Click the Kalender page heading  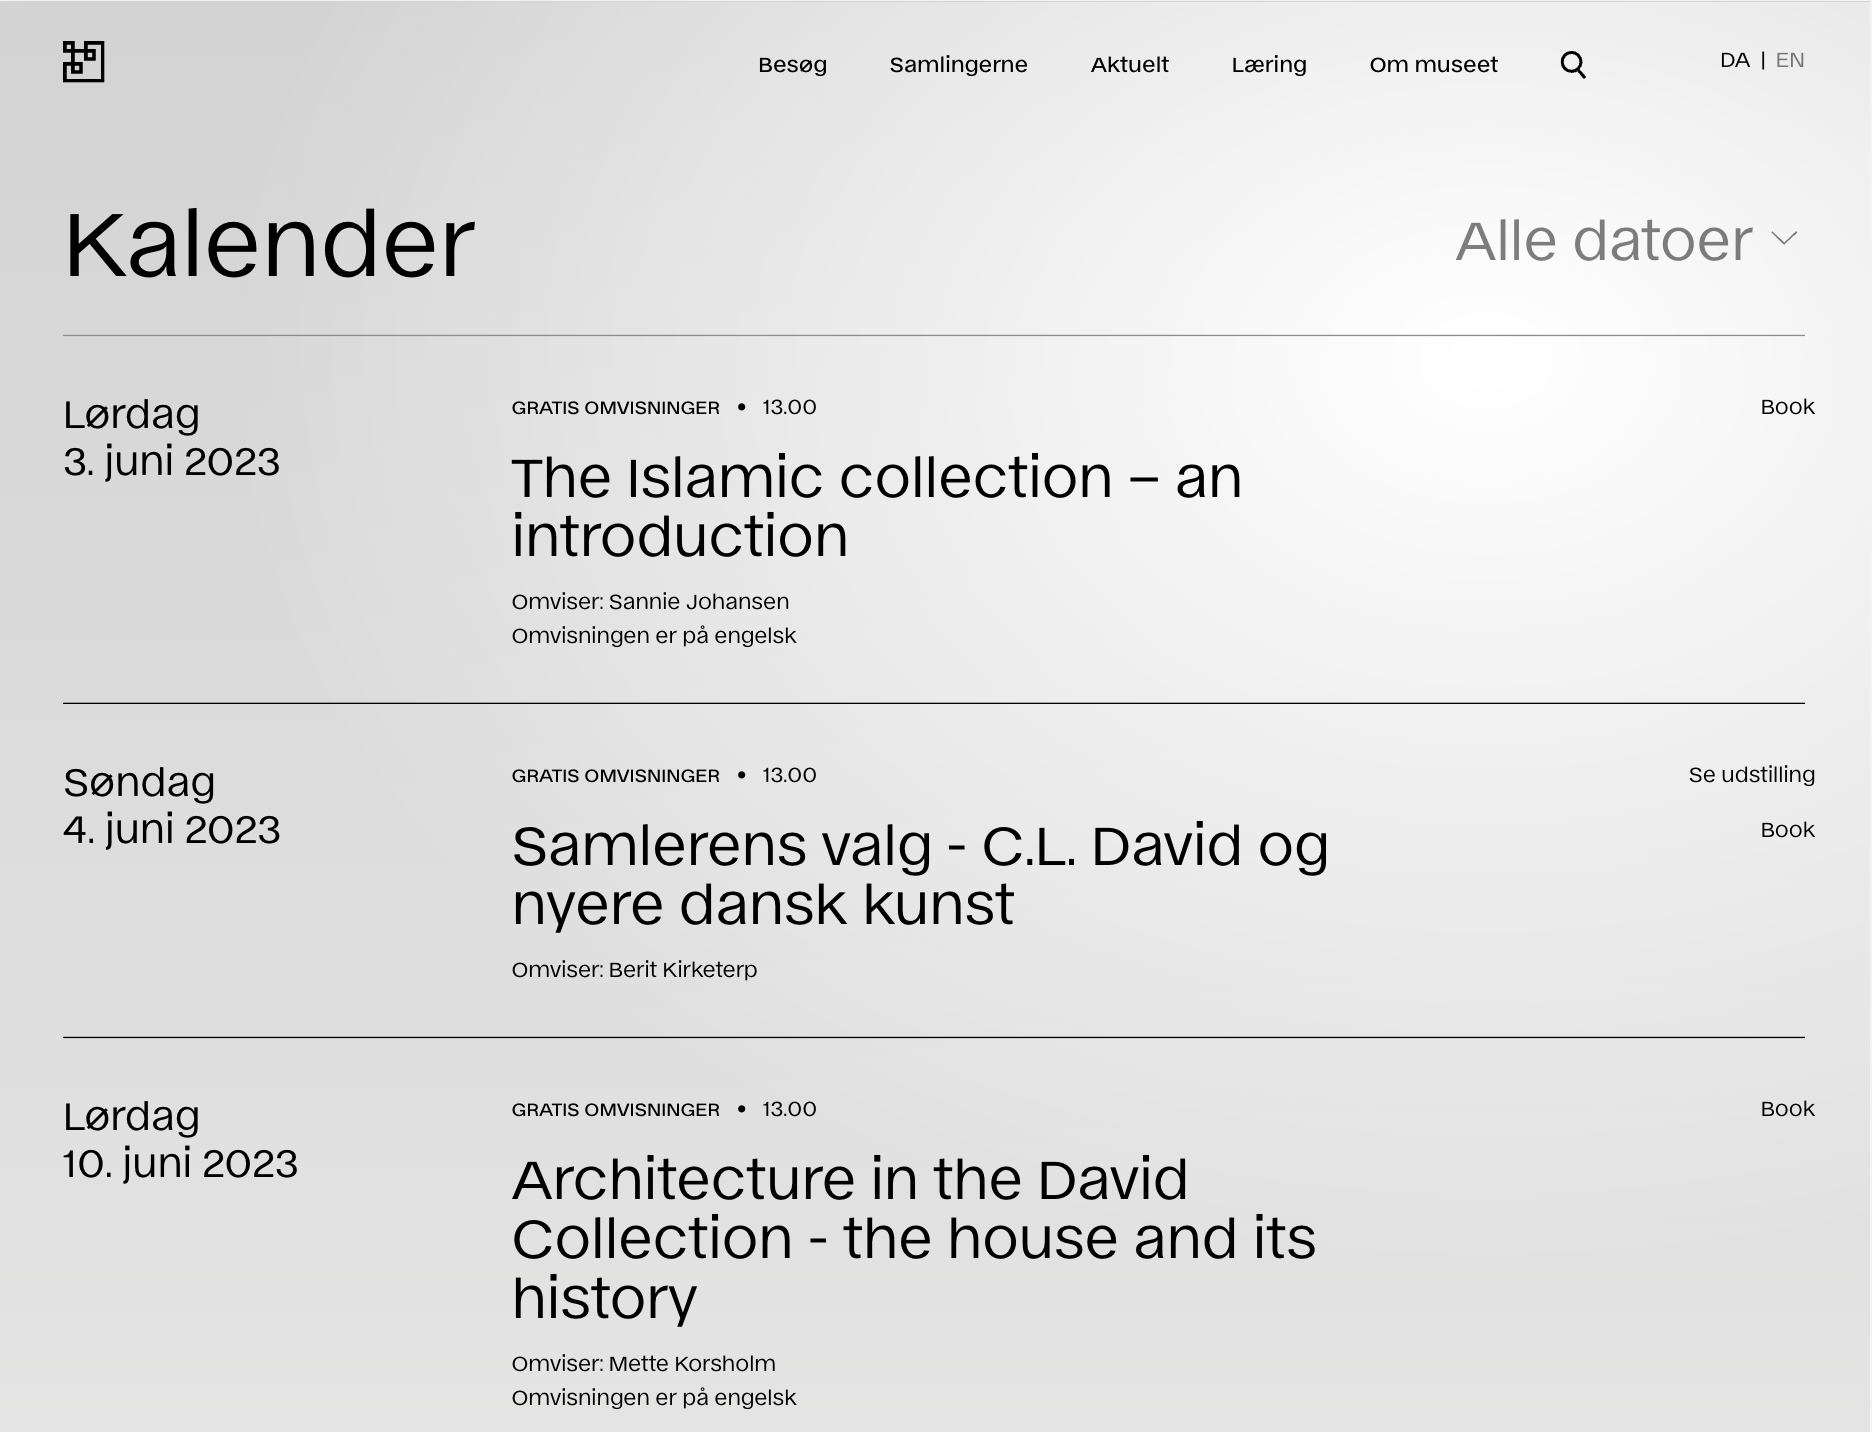(269, 244)
